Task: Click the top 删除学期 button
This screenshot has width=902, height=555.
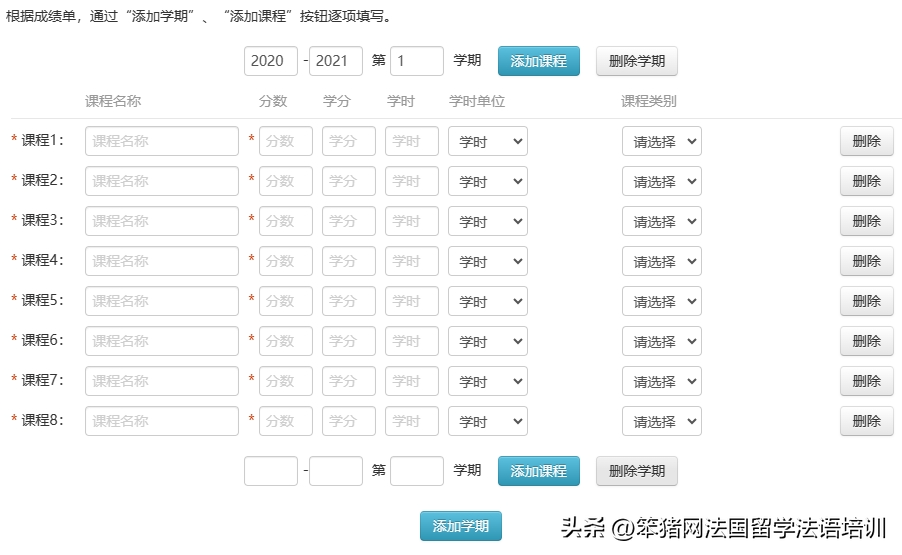Action: click(636, 61)
